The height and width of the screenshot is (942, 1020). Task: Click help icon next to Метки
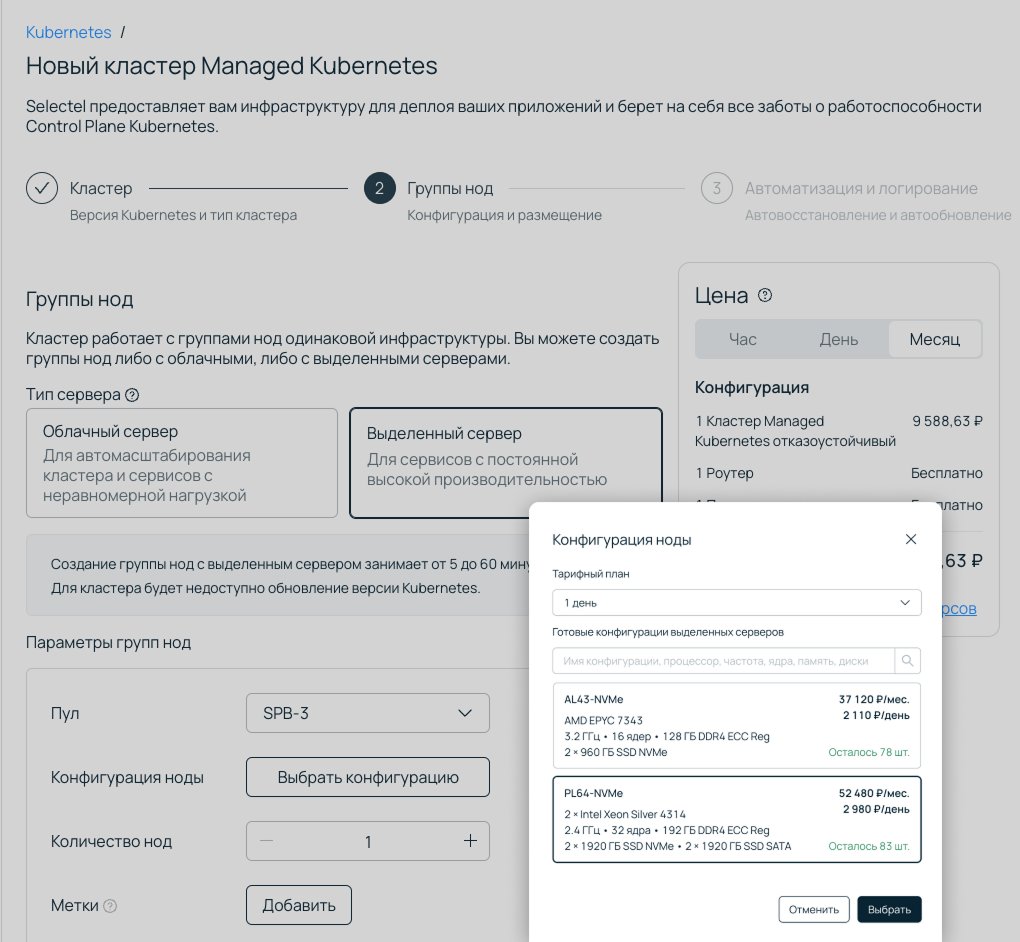pos(110,906)
